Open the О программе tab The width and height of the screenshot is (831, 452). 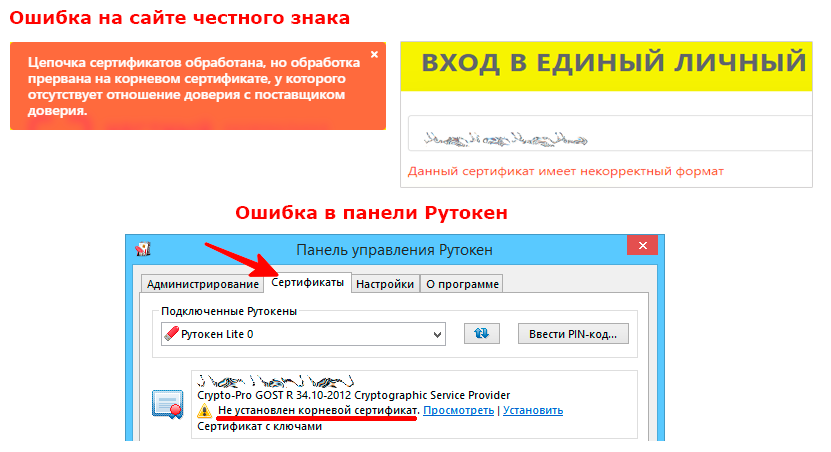[x=462, y=284]
